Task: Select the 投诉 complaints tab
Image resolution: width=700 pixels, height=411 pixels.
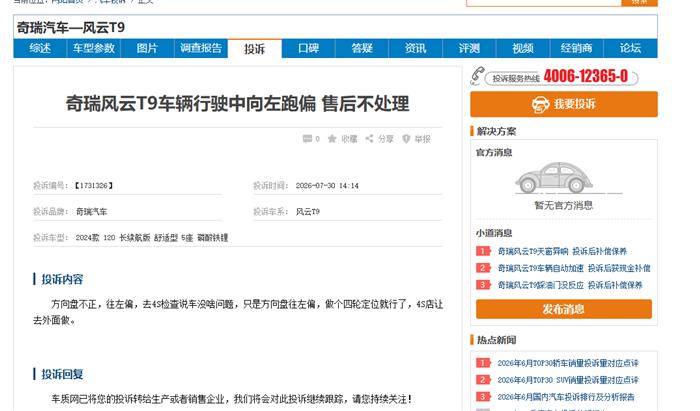Action: pos(254,49)
